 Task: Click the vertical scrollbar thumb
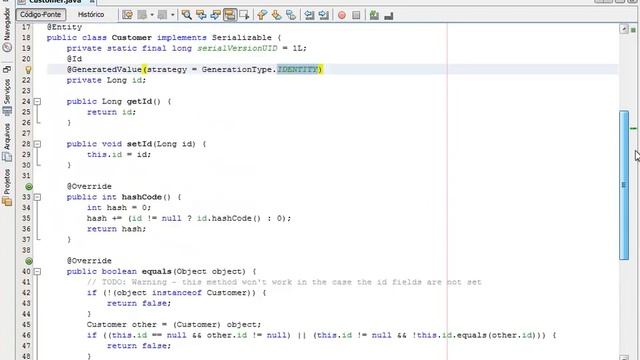point(624,185)
